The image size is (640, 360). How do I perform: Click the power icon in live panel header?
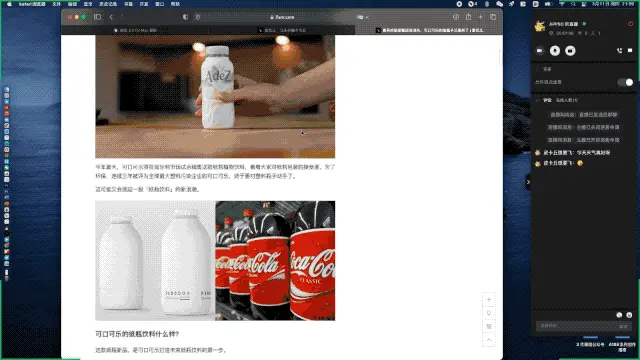tap(631, 24)
